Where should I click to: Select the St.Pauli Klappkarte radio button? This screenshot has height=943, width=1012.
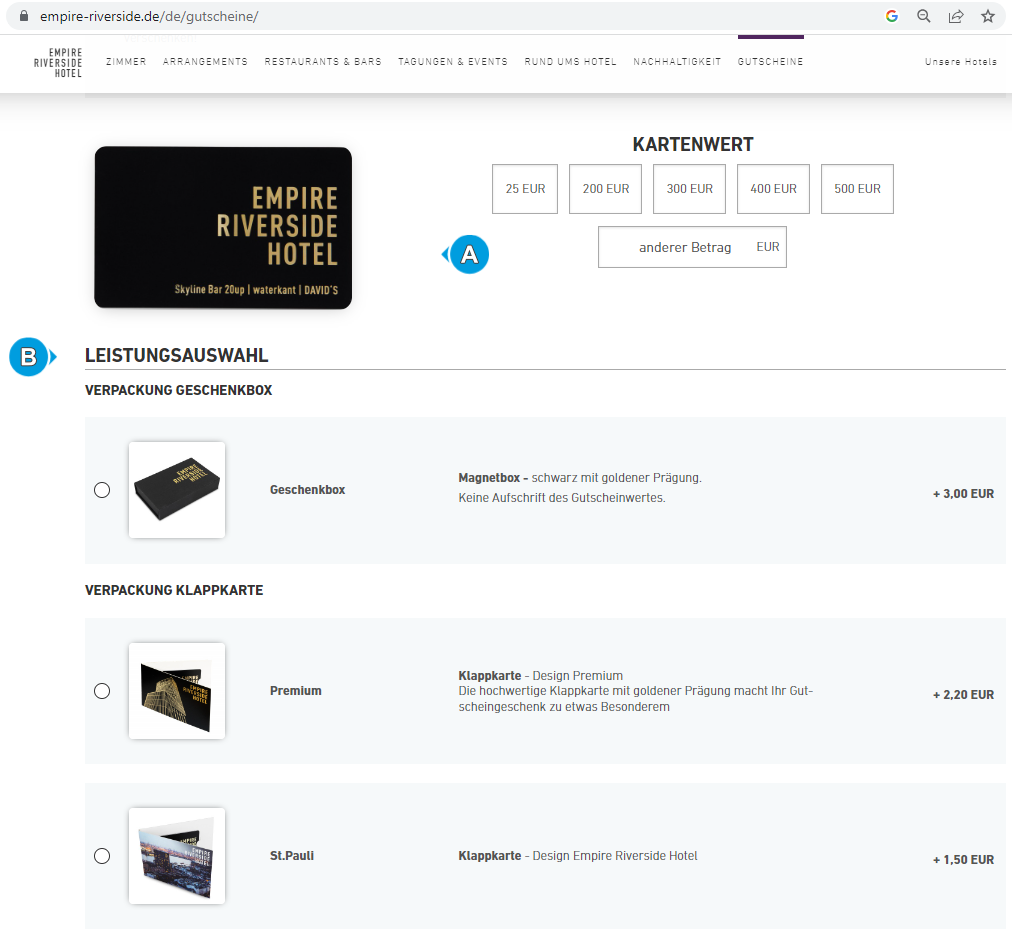coord(102,856)
